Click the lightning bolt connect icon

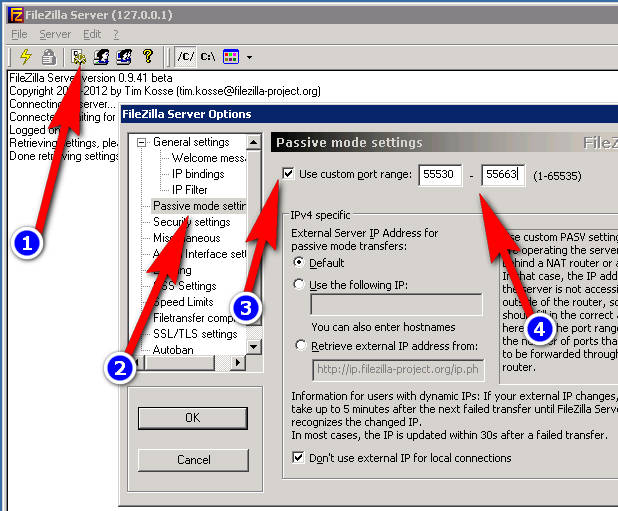[x=26, y=57]
